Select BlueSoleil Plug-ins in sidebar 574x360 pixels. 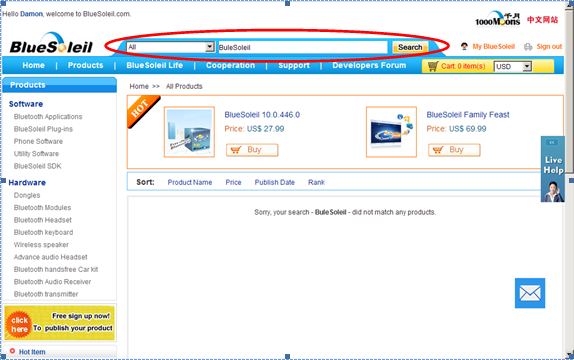tap(43, 129)
